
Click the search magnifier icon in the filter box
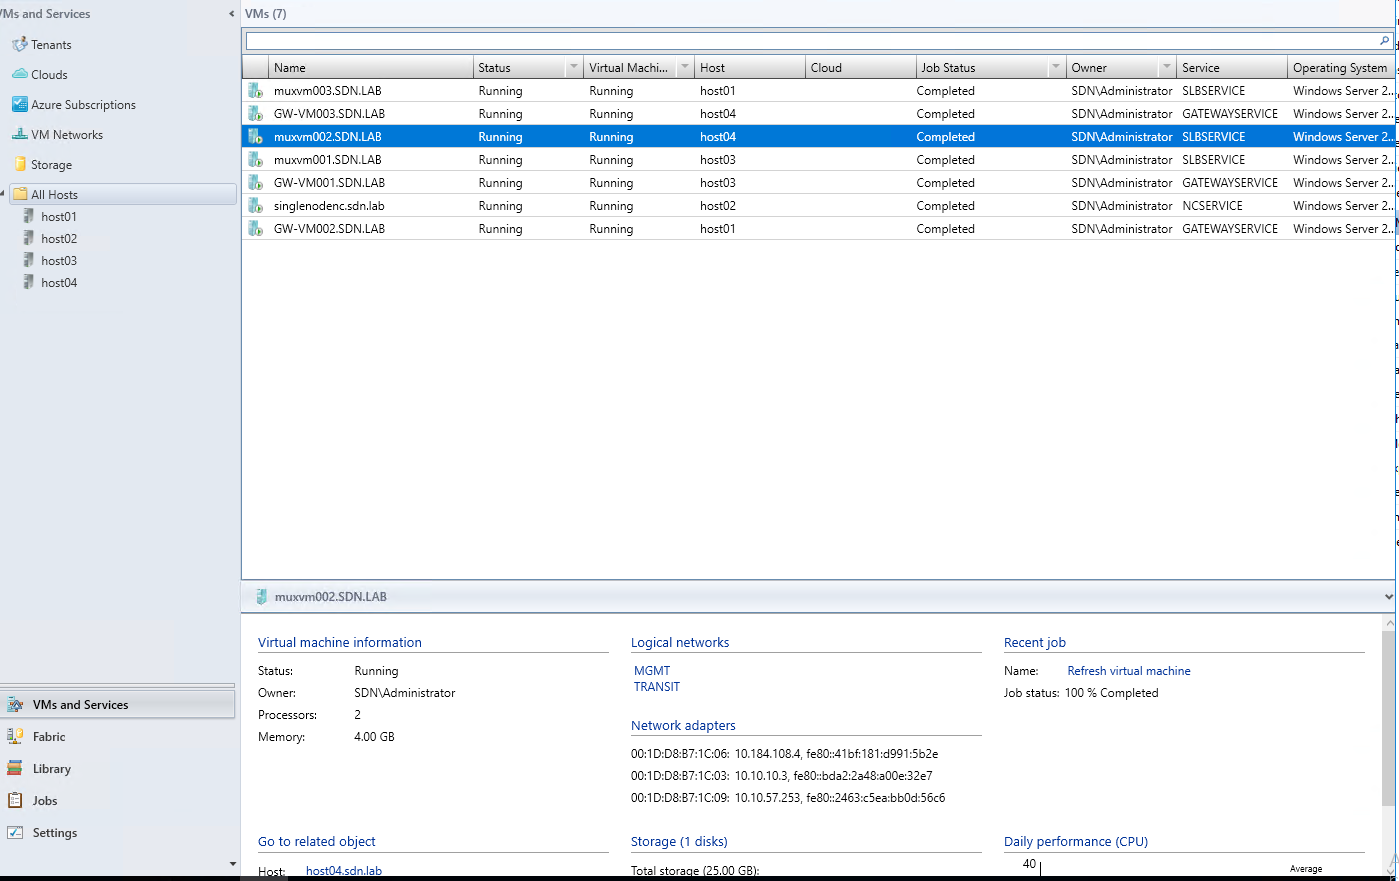click(1384, 41)
